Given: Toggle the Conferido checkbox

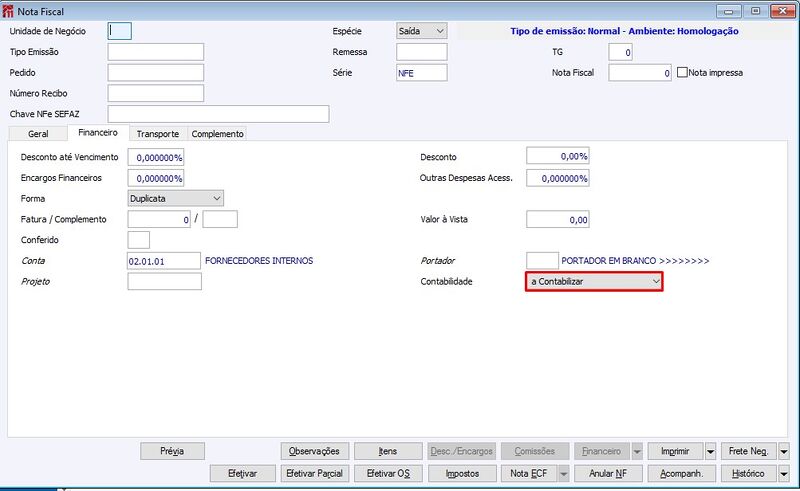Looking at the screenshot, I should pos(138,240).
